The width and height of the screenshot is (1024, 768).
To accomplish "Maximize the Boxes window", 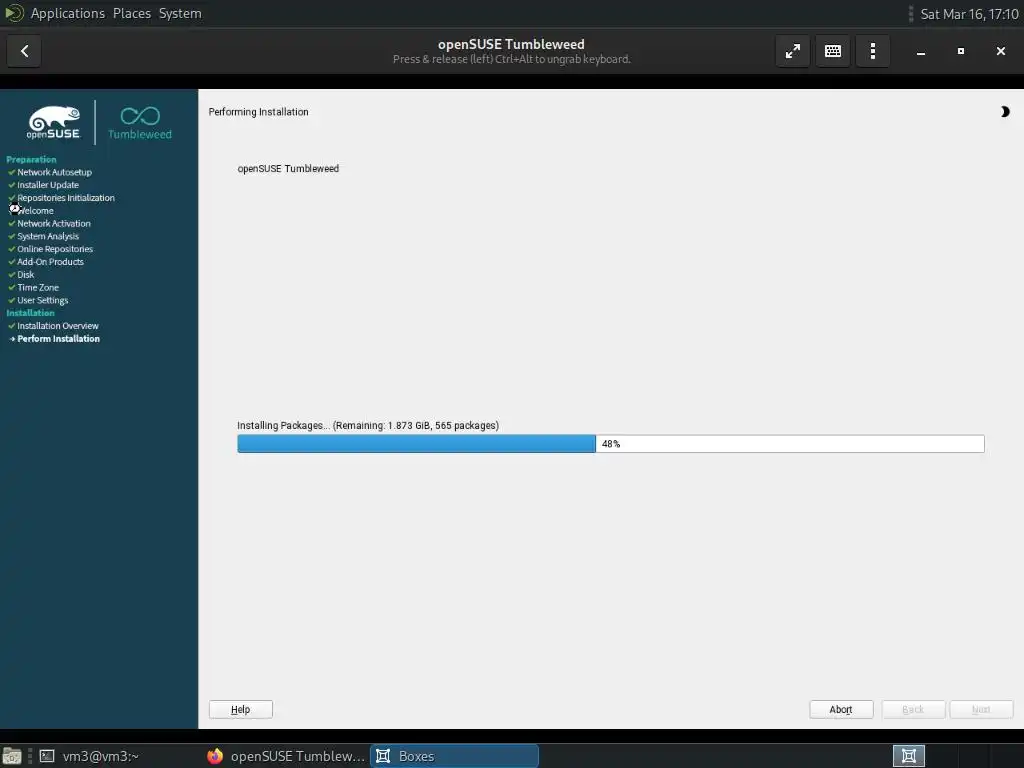I will [x=961, y=51].
